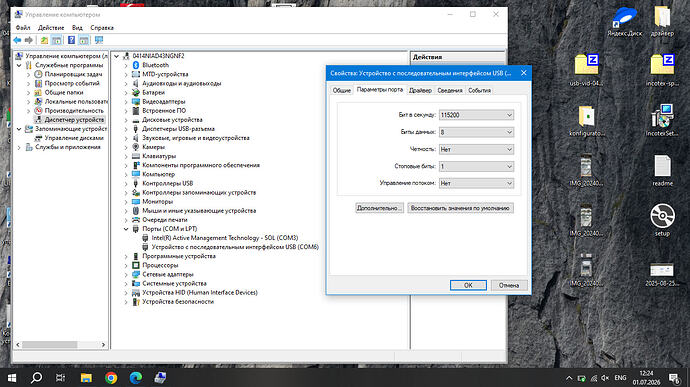Click the OK button in properties dialog
Screen dimensions: 690x387
click(x=468, y=285)
